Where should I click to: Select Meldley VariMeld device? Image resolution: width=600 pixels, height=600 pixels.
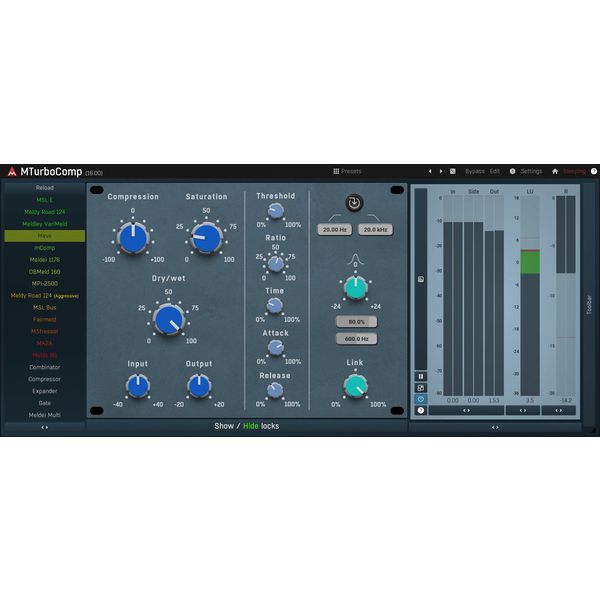coord(45,224)
